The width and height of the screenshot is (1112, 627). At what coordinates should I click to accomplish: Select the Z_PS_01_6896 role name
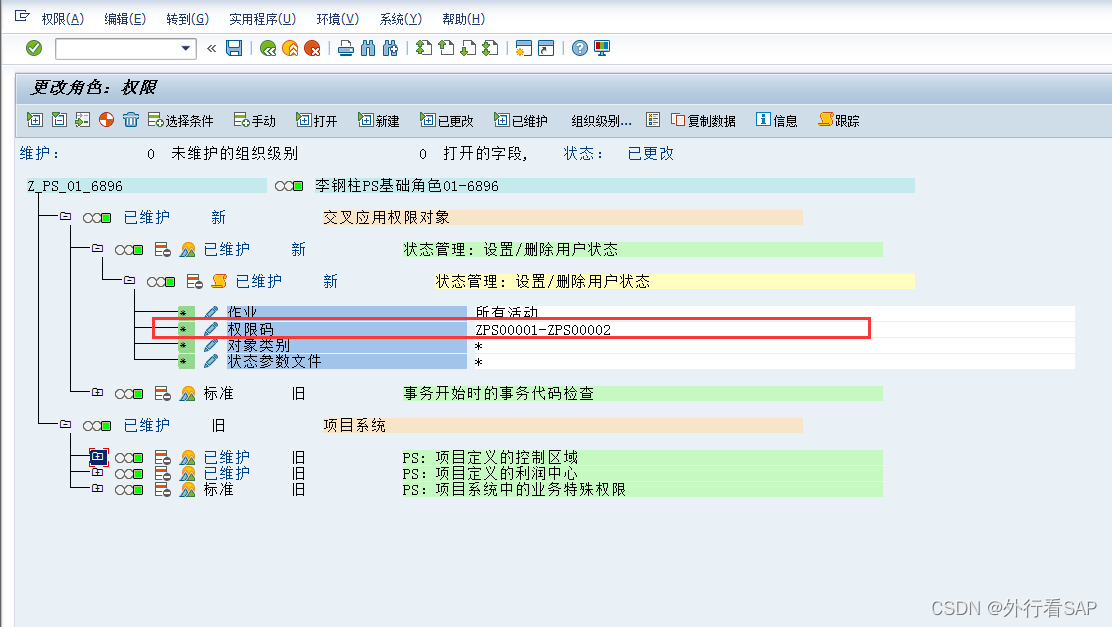(75, 186)
